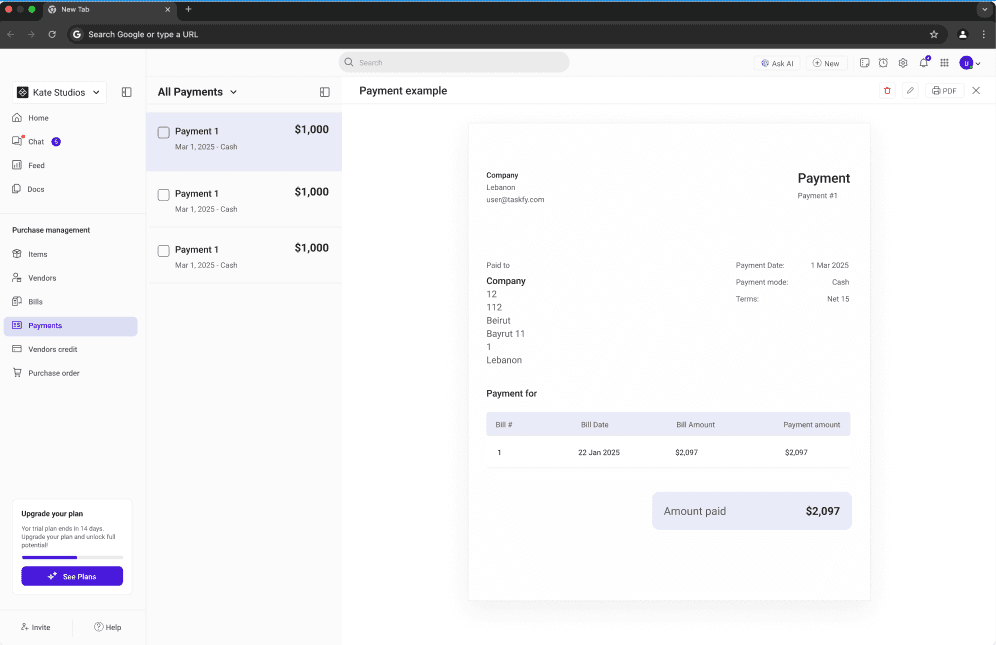The image size is (996, 645).
Task: Open the user avatar account menu
Action: click(x=969, y=63)
